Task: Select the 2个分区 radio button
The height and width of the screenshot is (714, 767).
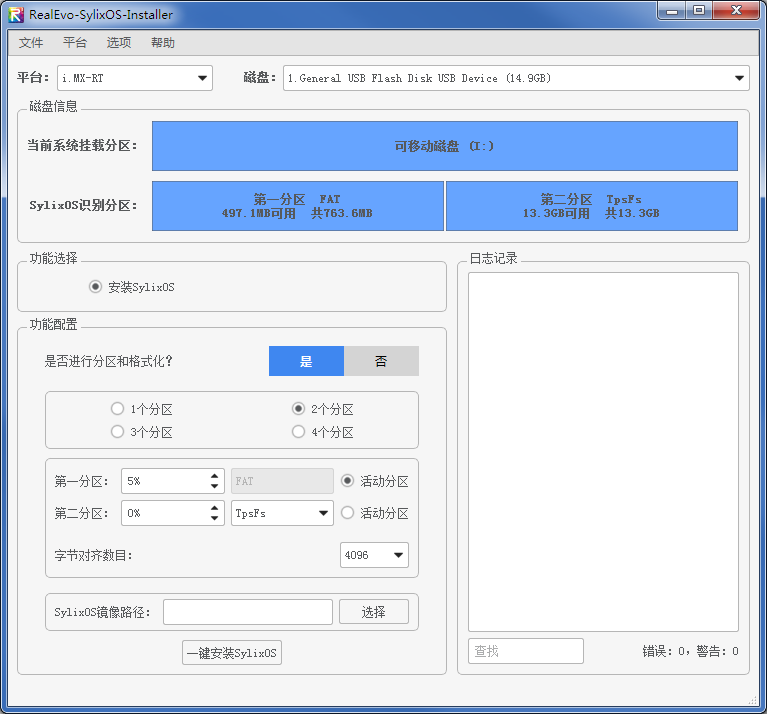Action: tap(323, 409)
